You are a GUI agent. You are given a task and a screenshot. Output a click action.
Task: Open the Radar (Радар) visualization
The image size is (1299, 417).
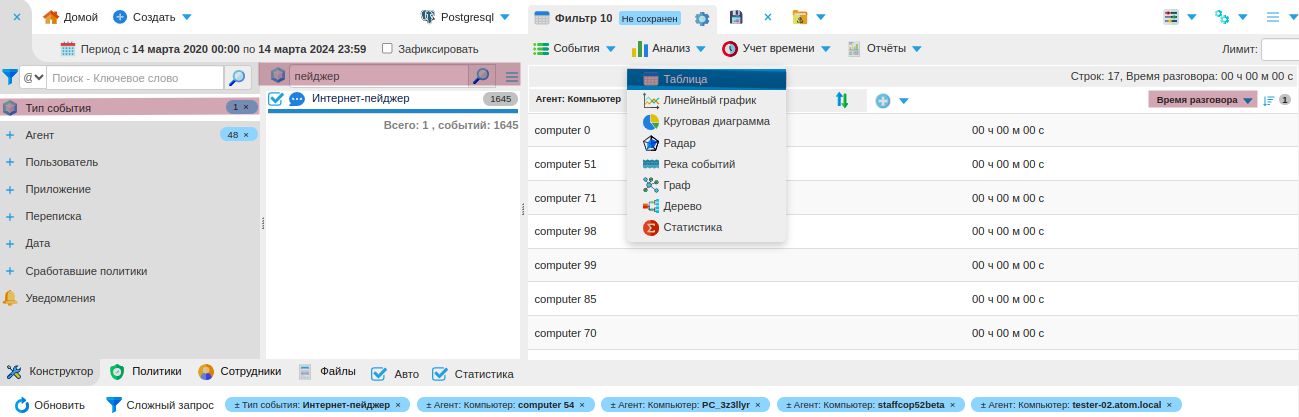678,143
